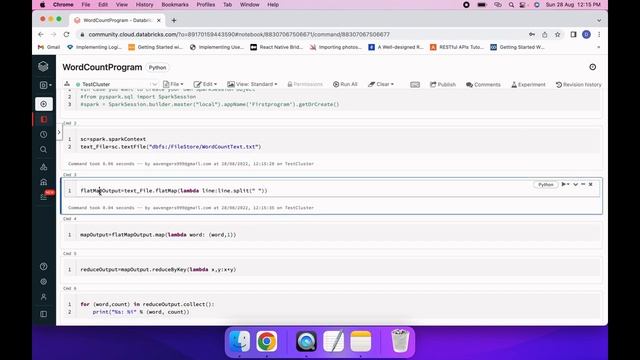The height and width of the screenshot is (360, 640).
Task: Open the Profiles menu in menu bar
Action: point(206,4)
